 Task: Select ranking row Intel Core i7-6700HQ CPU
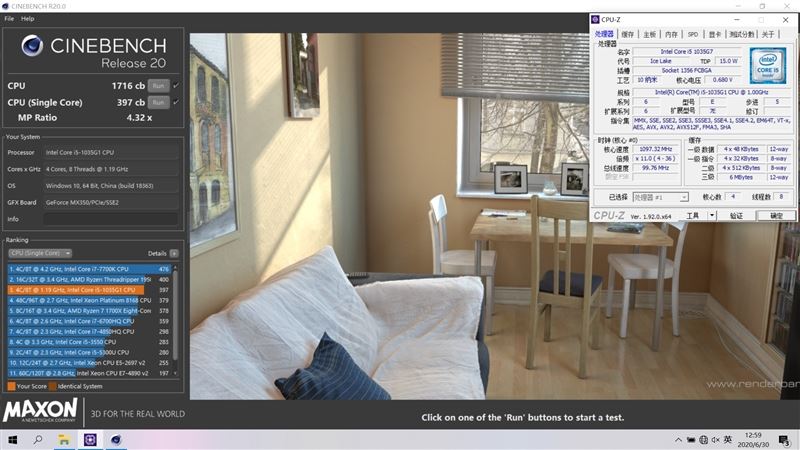click(x=89, y=321)
